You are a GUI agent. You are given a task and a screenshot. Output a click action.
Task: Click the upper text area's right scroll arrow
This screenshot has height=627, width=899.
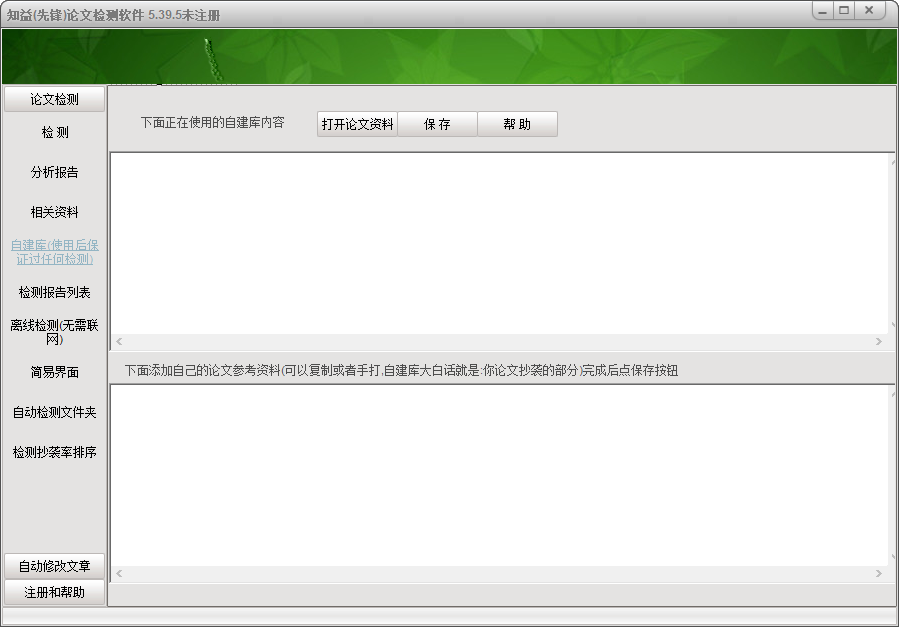click(879, 342)
